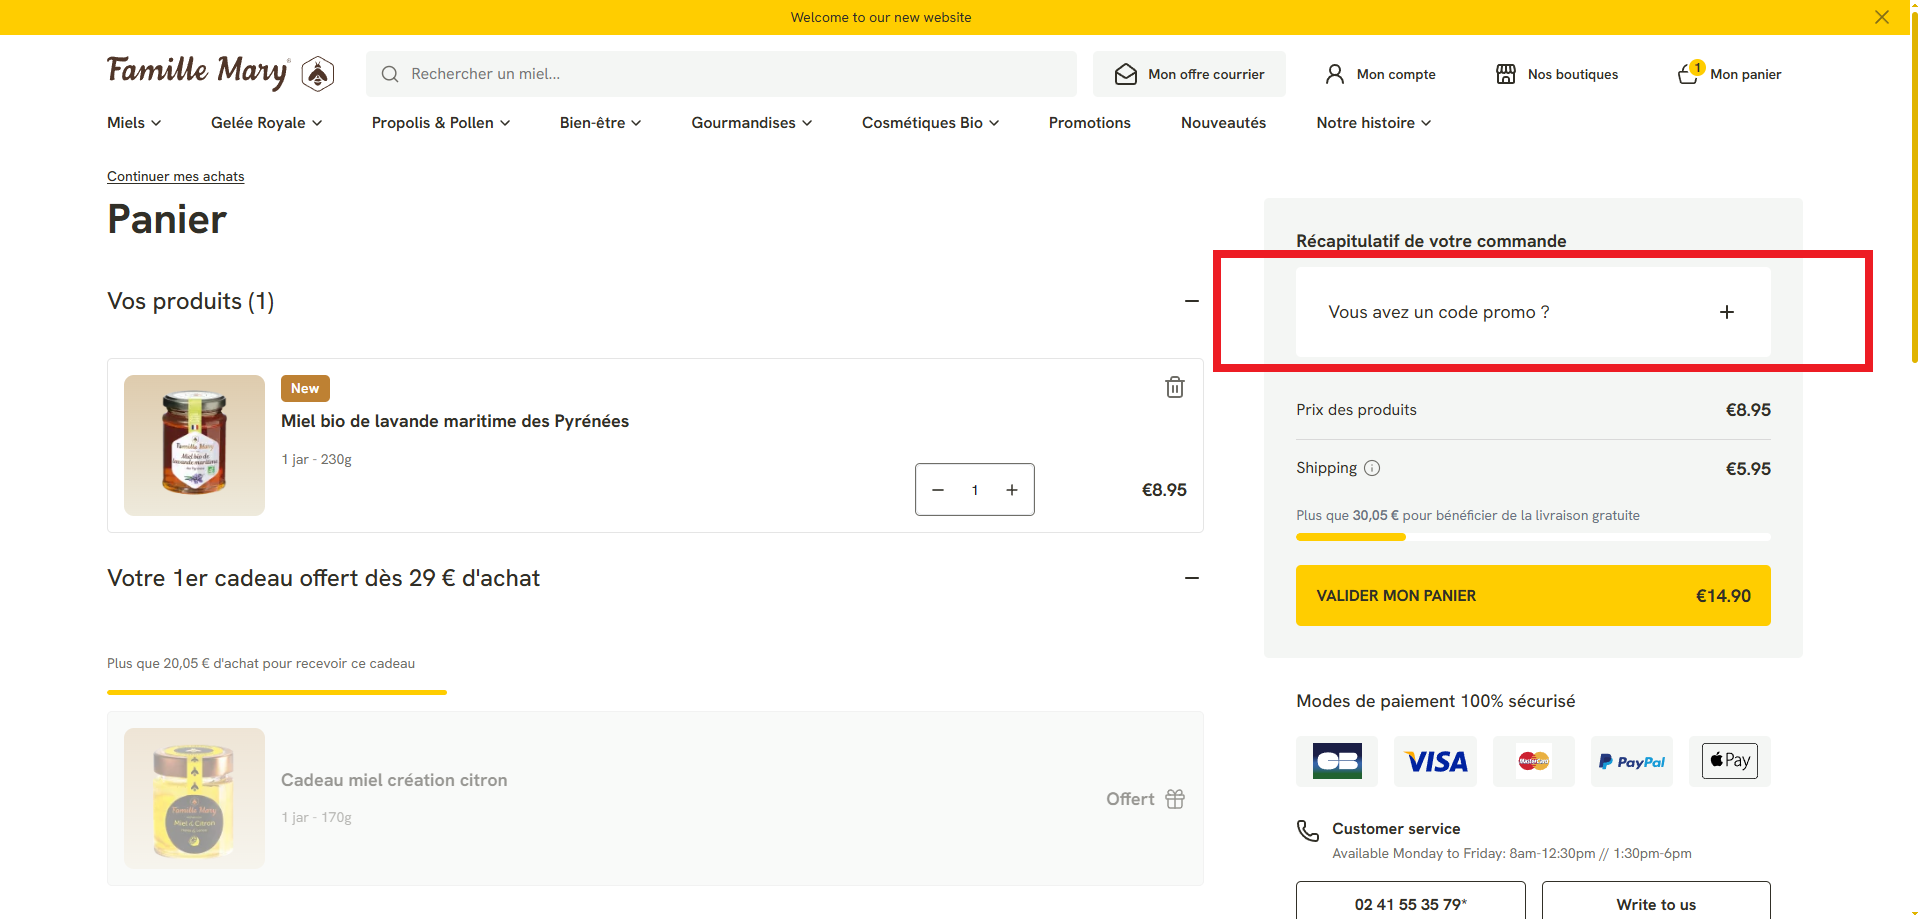Click Continuer mes achats link
Image resolution: width=1920 pixels, height=919 pixels.
coord(176,177)
